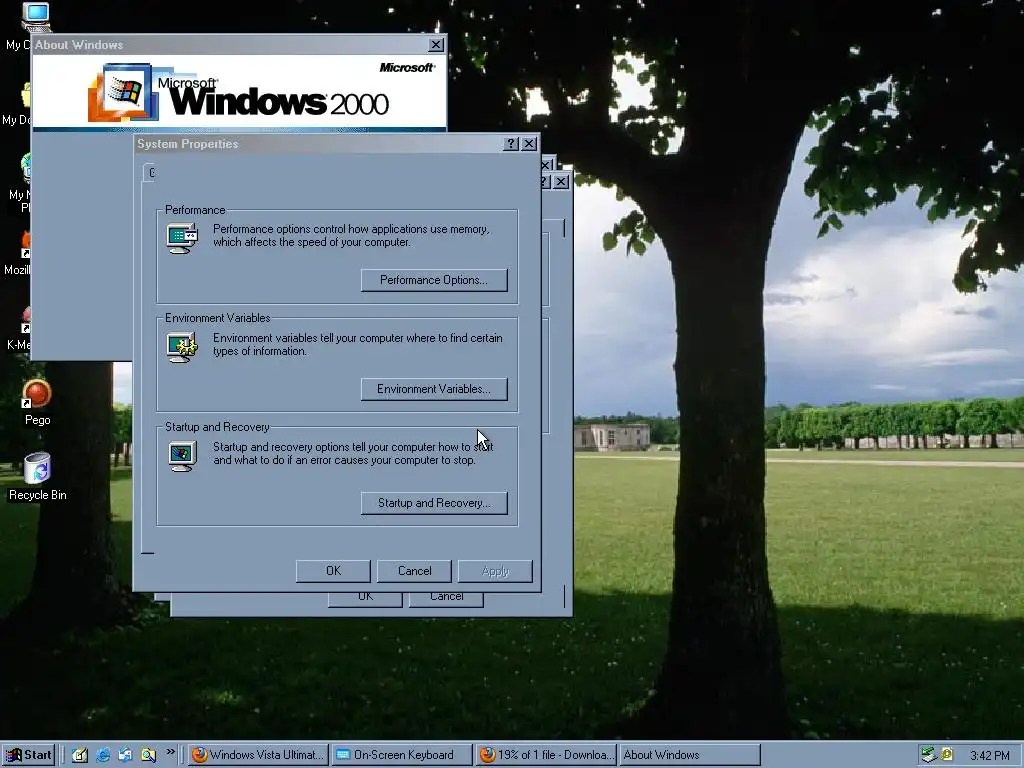The height and width of the screenshot is (768, 1024).
Task: Click the 3:42 PM clock
Action: tap(989, 756)
